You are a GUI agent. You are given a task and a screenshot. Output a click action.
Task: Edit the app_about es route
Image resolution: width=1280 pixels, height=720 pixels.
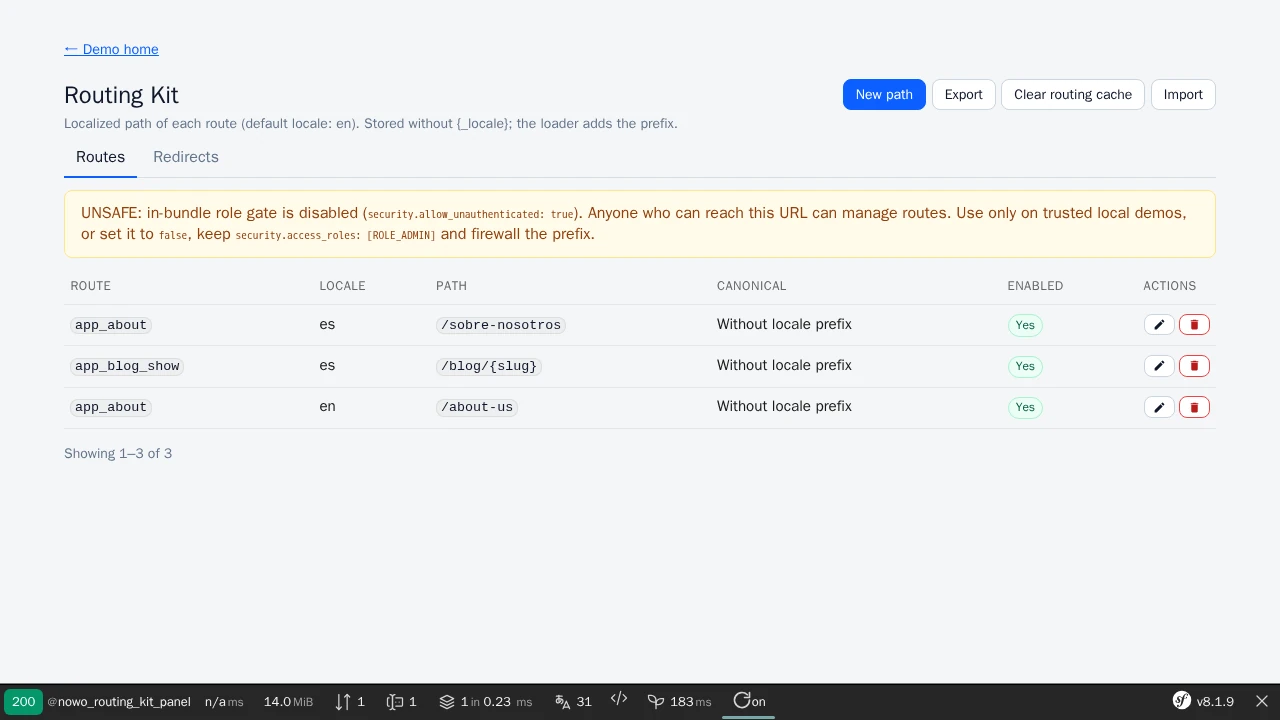(1159, 325)
